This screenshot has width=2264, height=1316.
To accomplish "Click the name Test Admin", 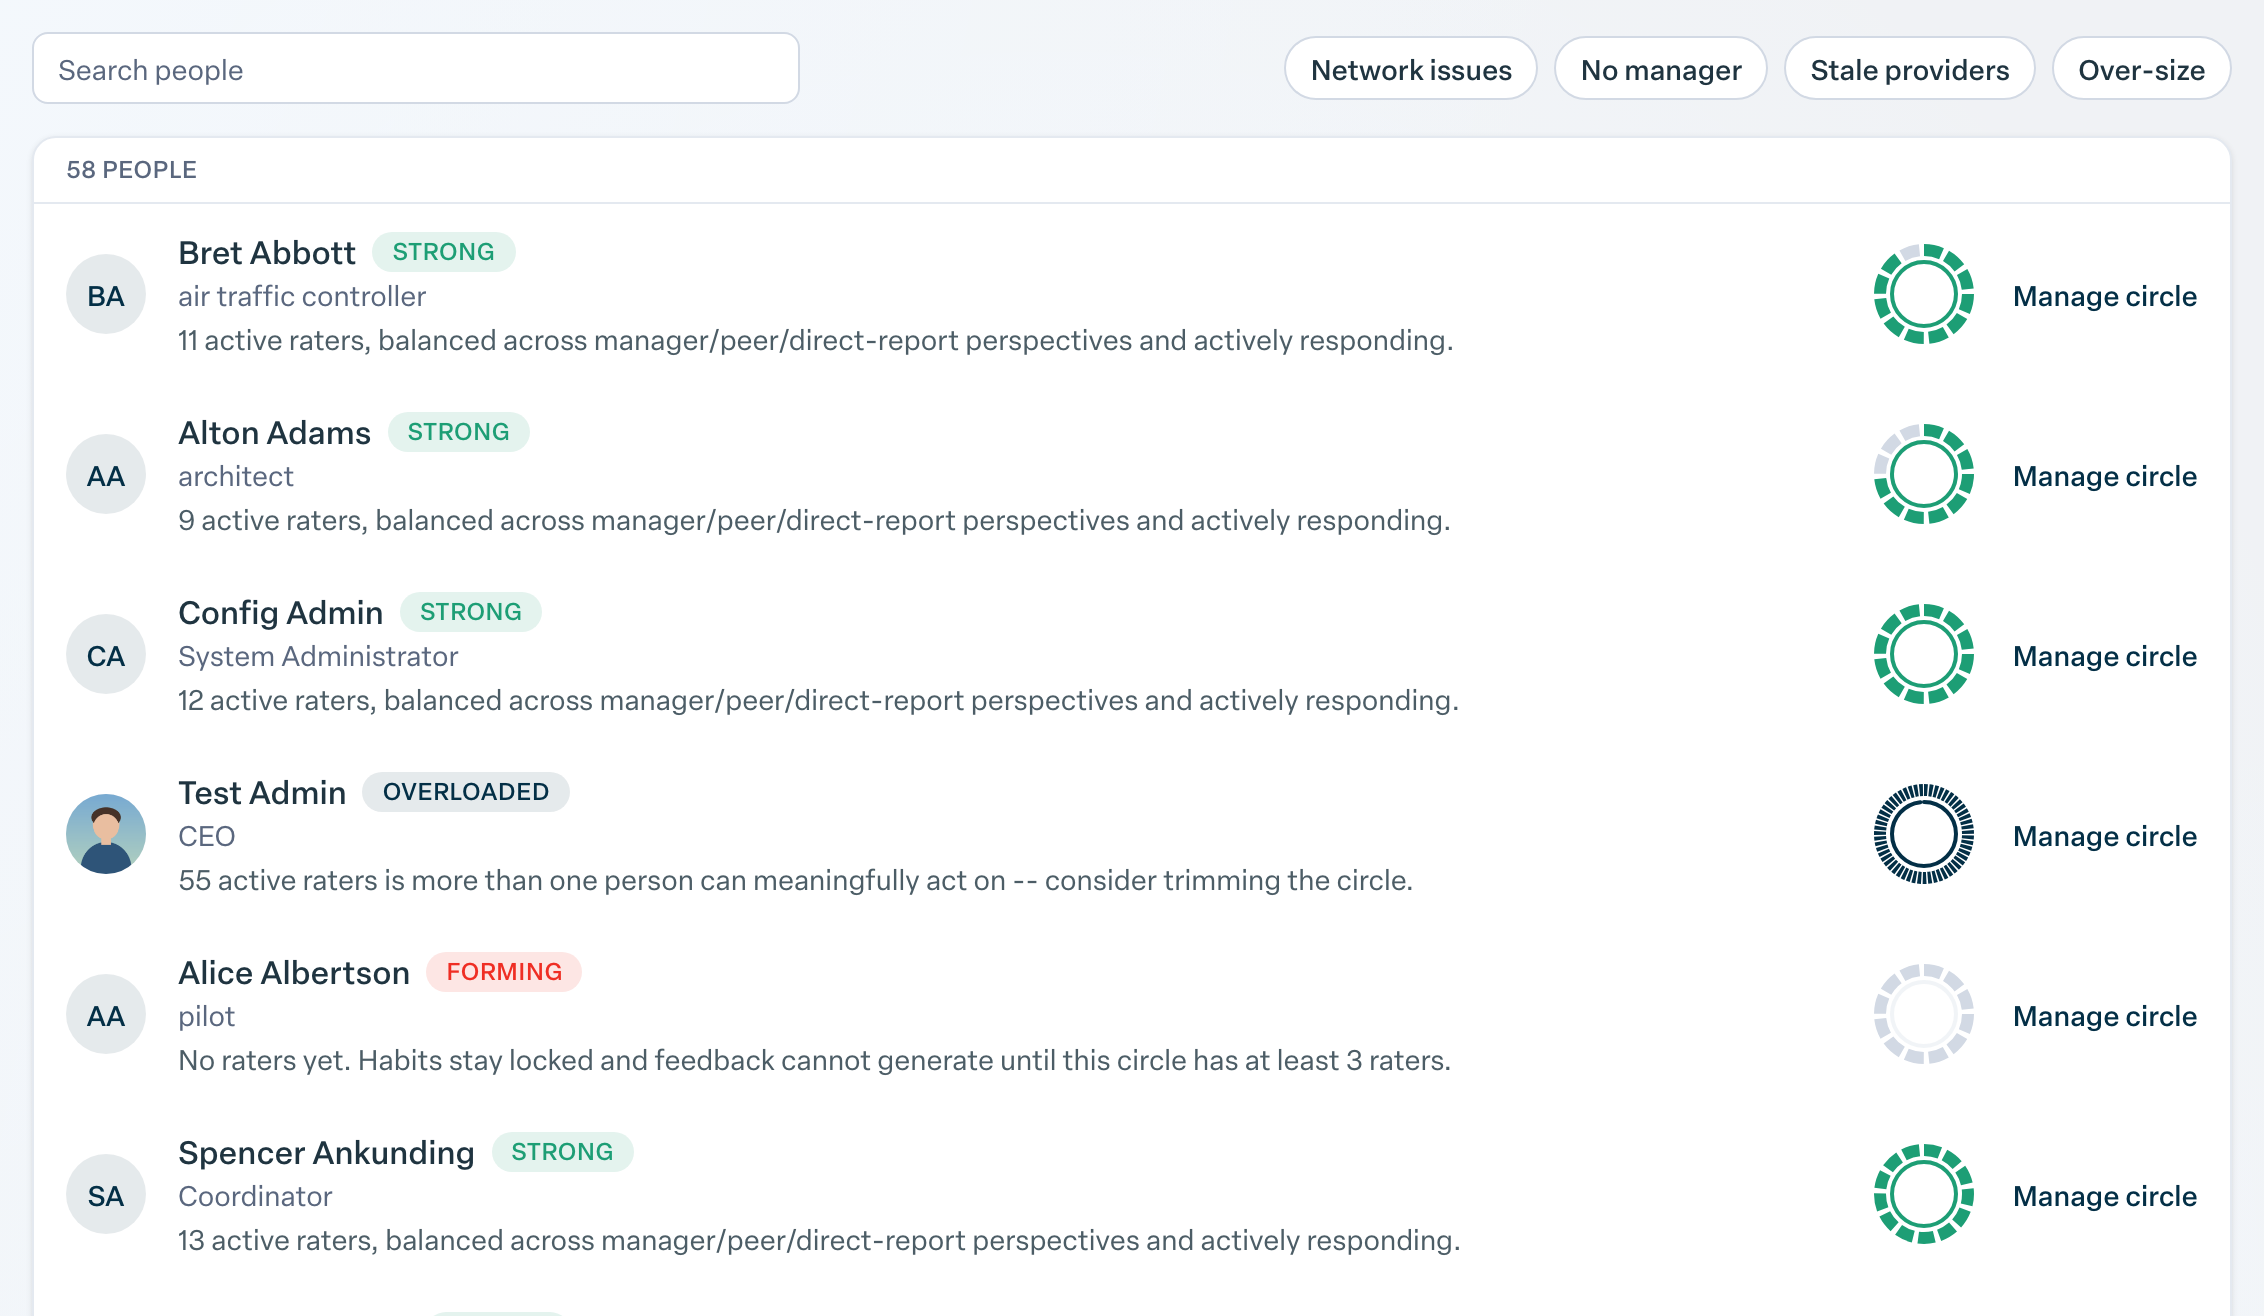I will pyautogui.click(x=262, y=793).
